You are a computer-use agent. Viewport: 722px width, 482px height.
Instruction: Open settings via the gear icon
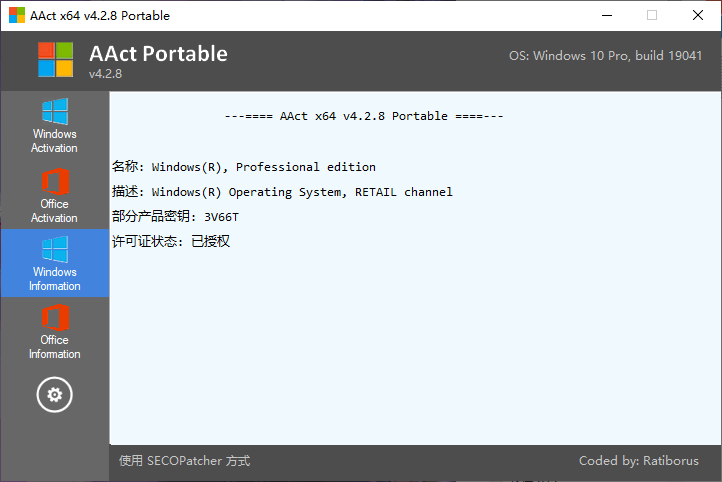pos(54,395)
